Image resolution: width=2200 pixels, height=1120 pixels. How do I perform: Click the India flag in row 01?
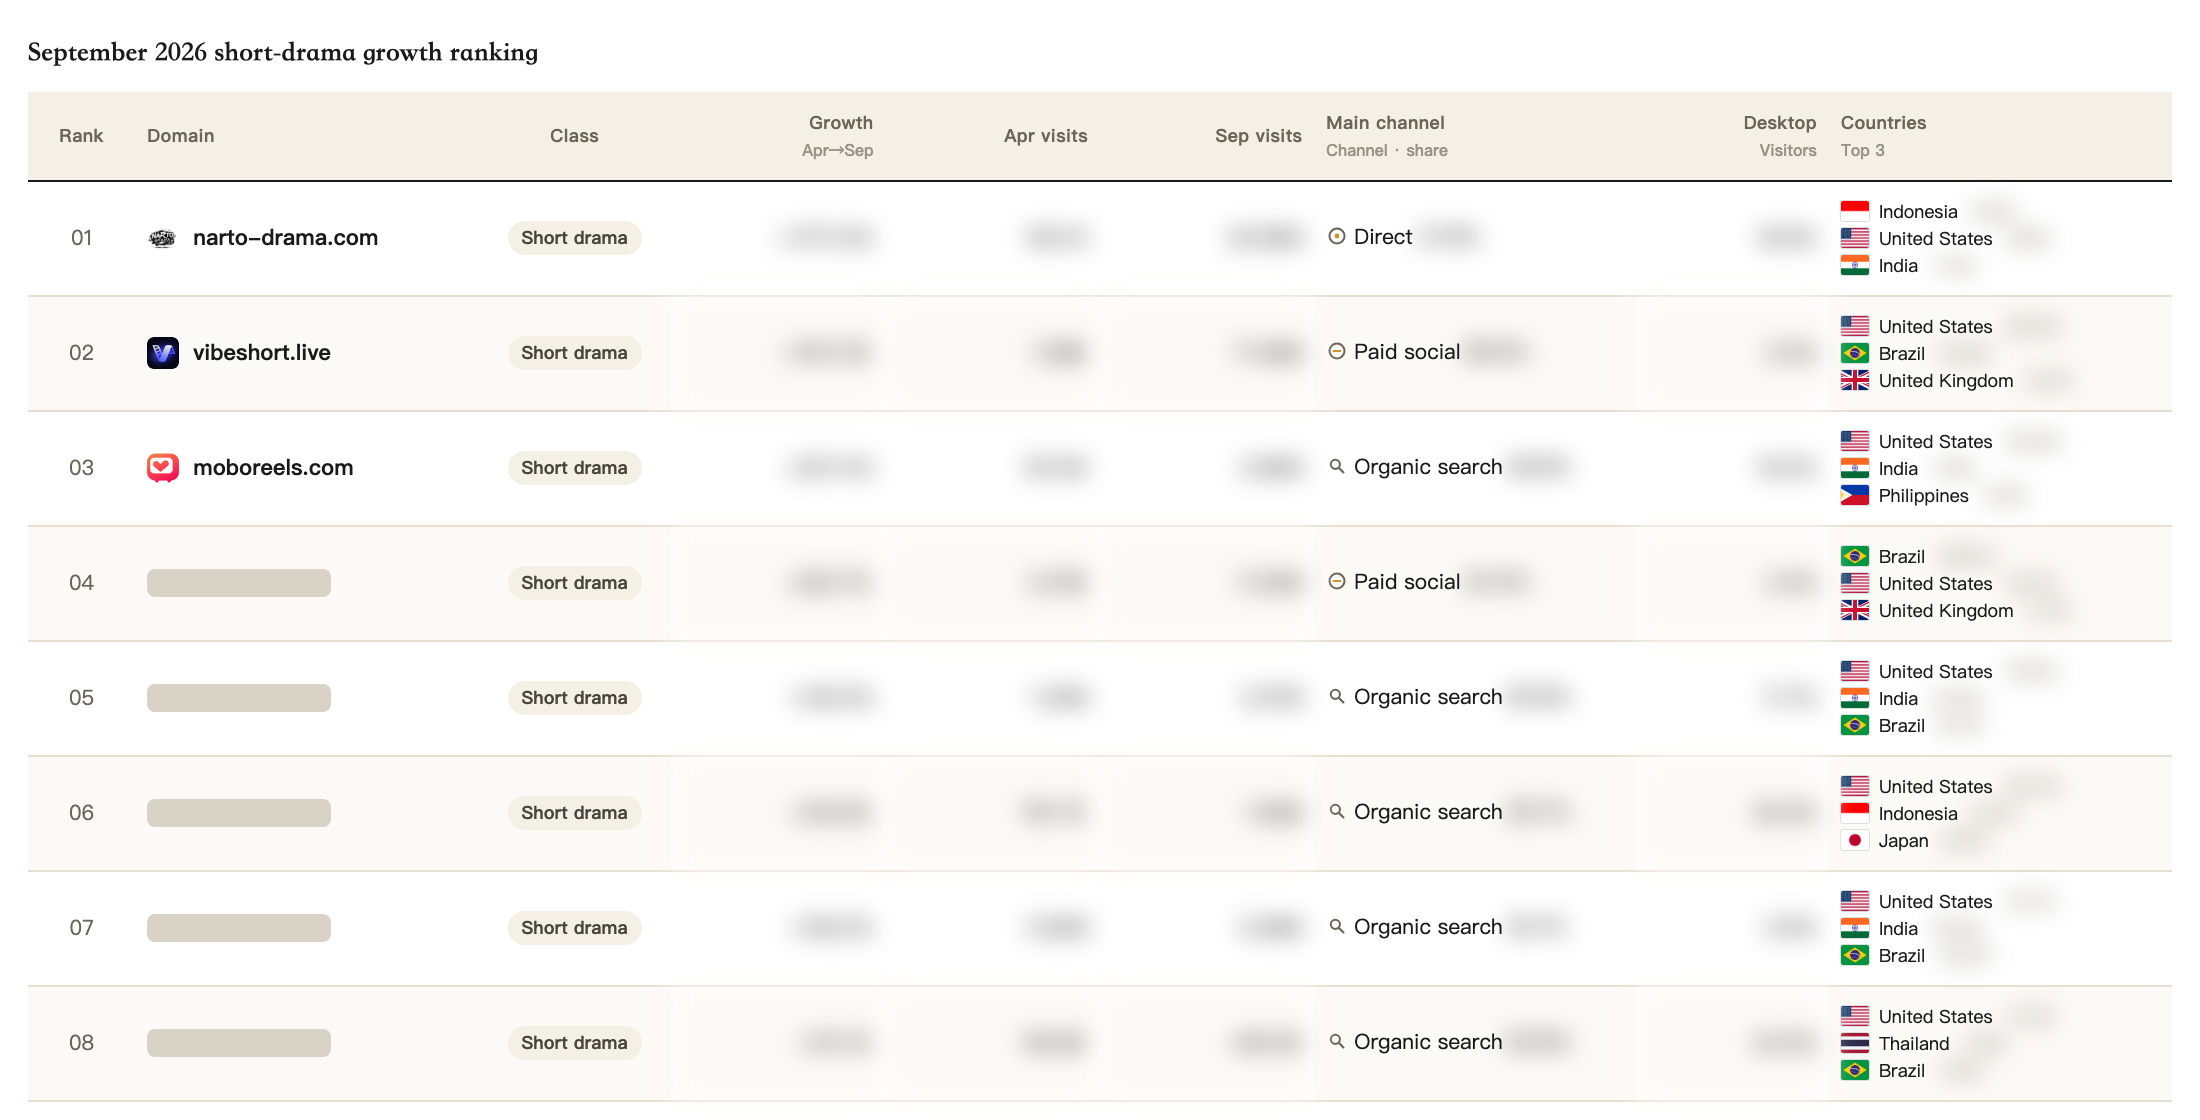coord(1855,265)
